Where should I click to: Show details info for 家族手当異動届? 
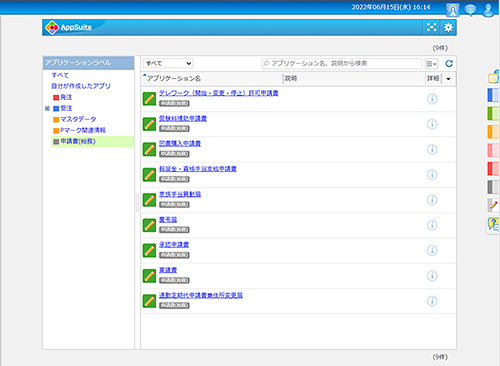pyautogui.click(x=432, y=200)
